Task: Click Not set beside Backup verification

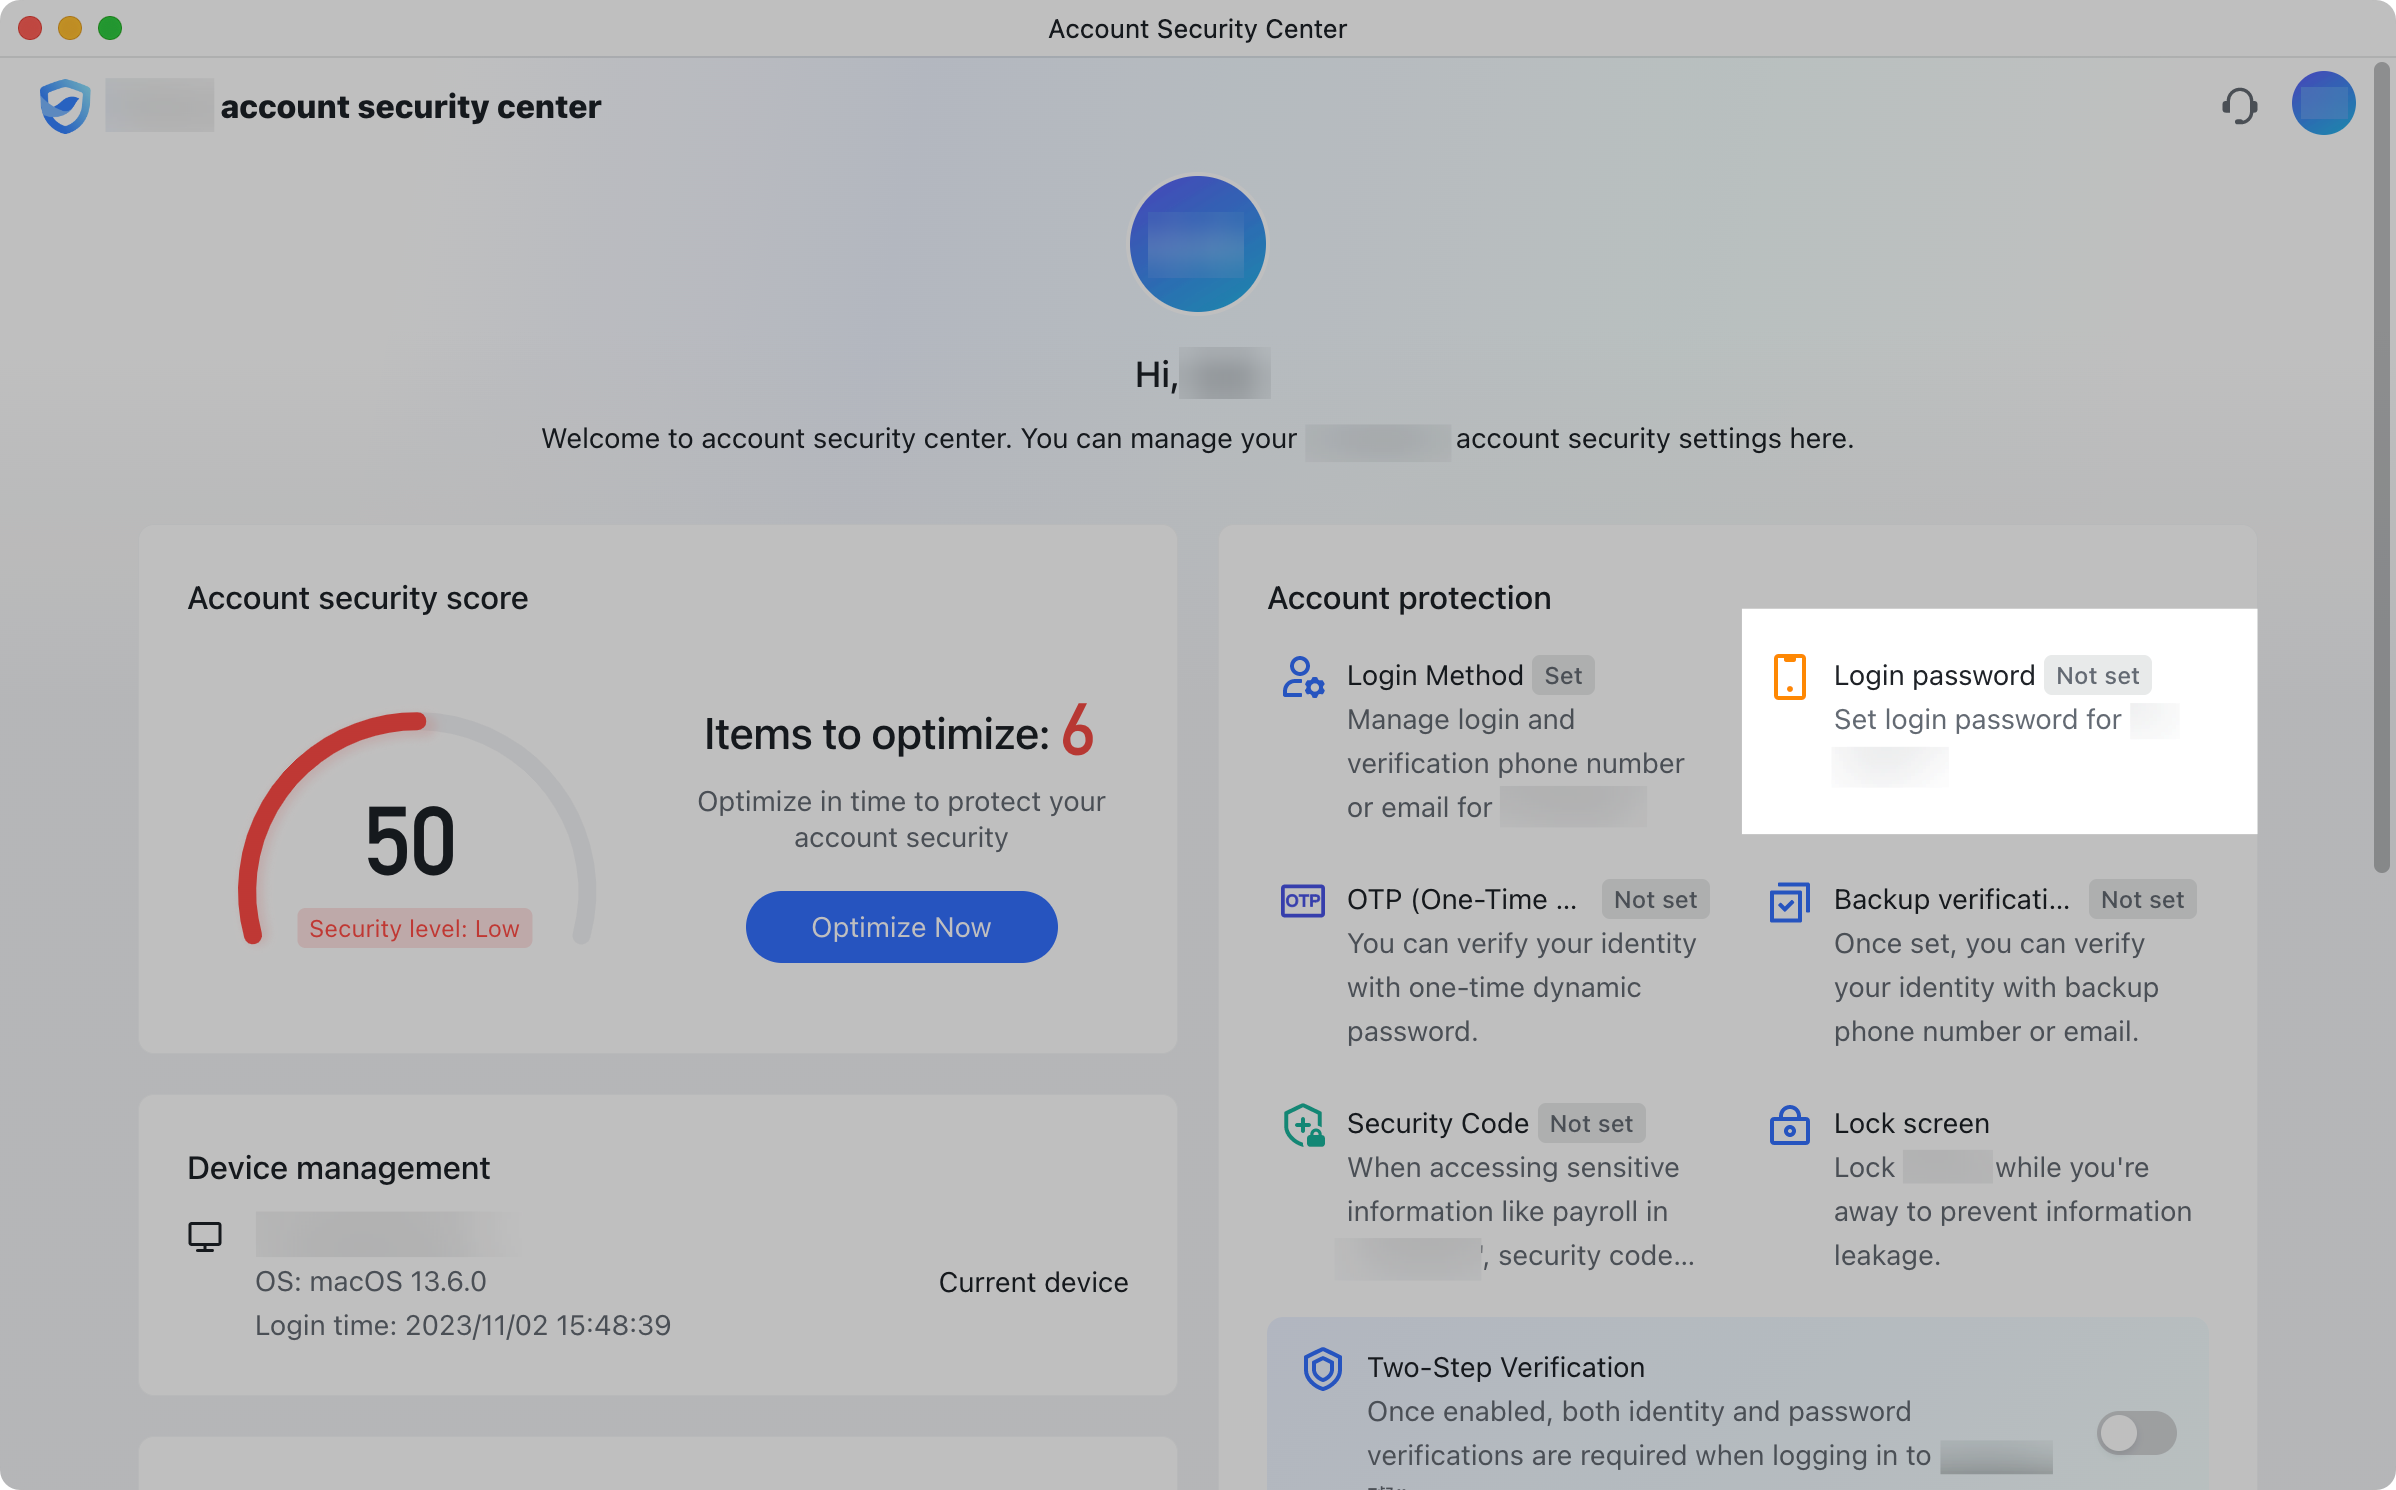Action: coord(2141,899)
